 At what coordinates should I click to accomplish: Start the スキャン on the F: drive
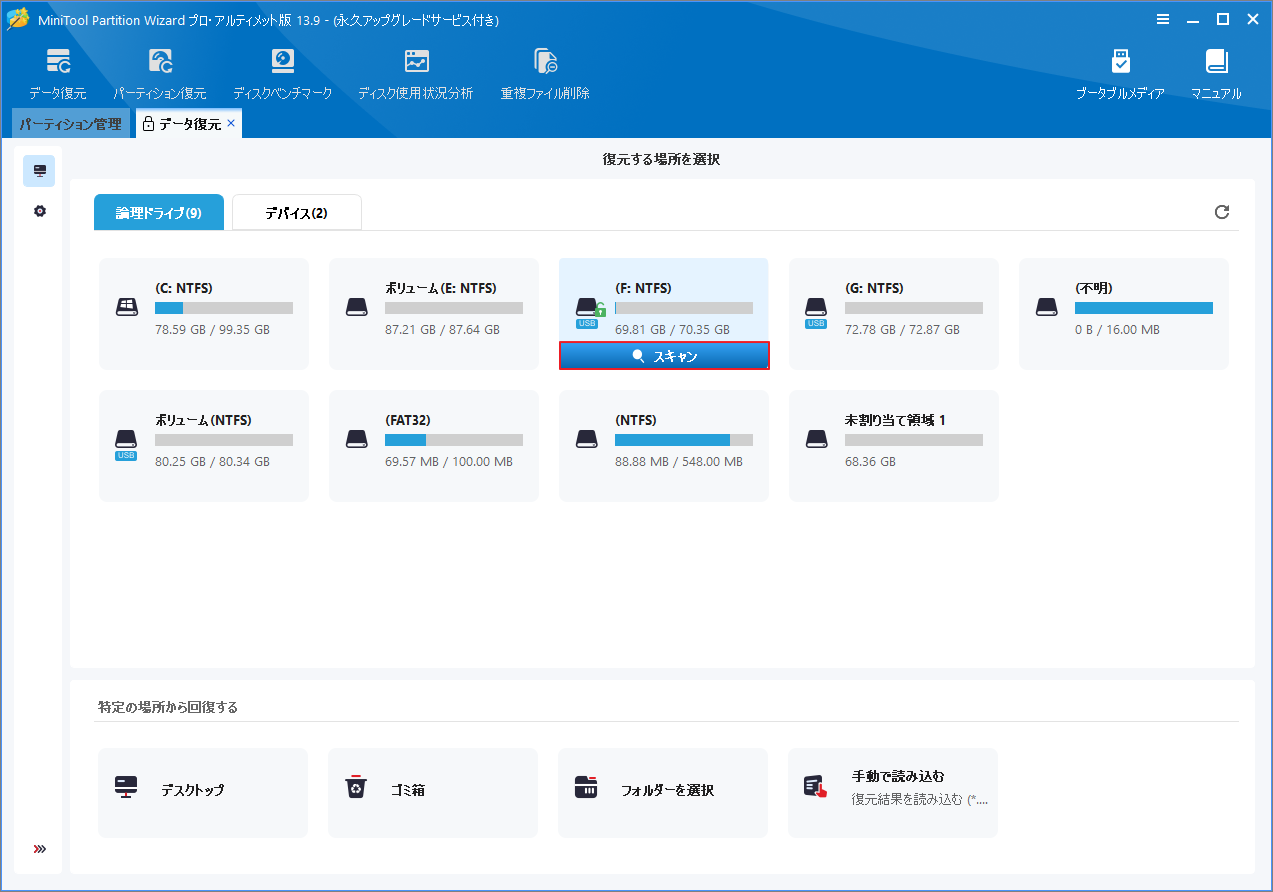(664, 356)
